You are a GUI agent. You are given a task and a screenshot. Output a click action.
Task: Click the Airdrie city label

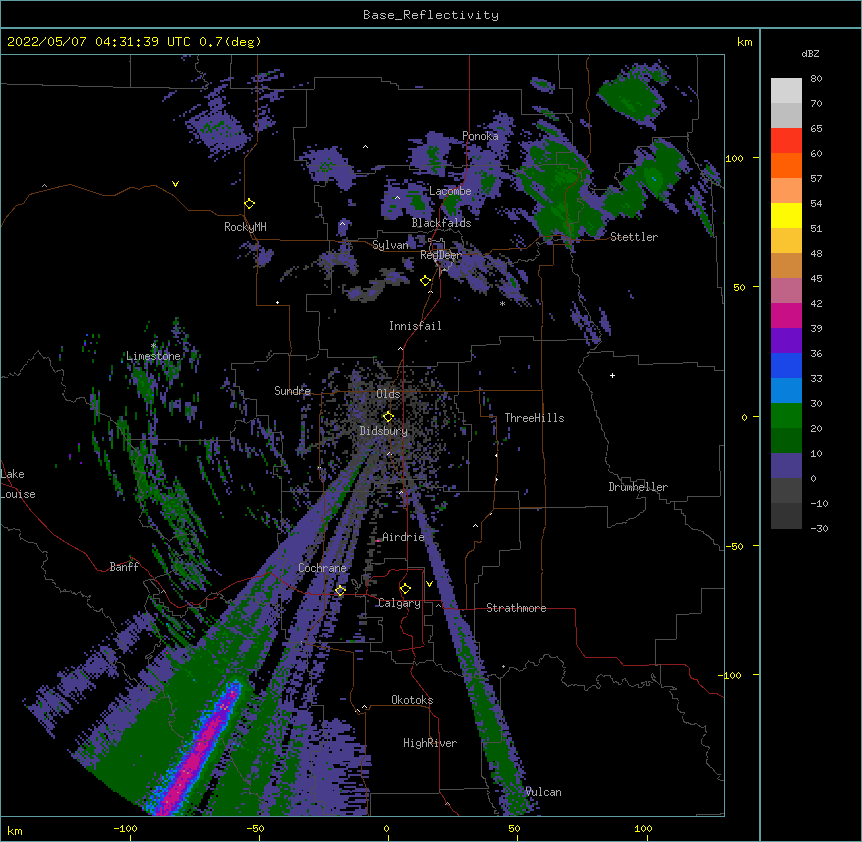(403, 537)
